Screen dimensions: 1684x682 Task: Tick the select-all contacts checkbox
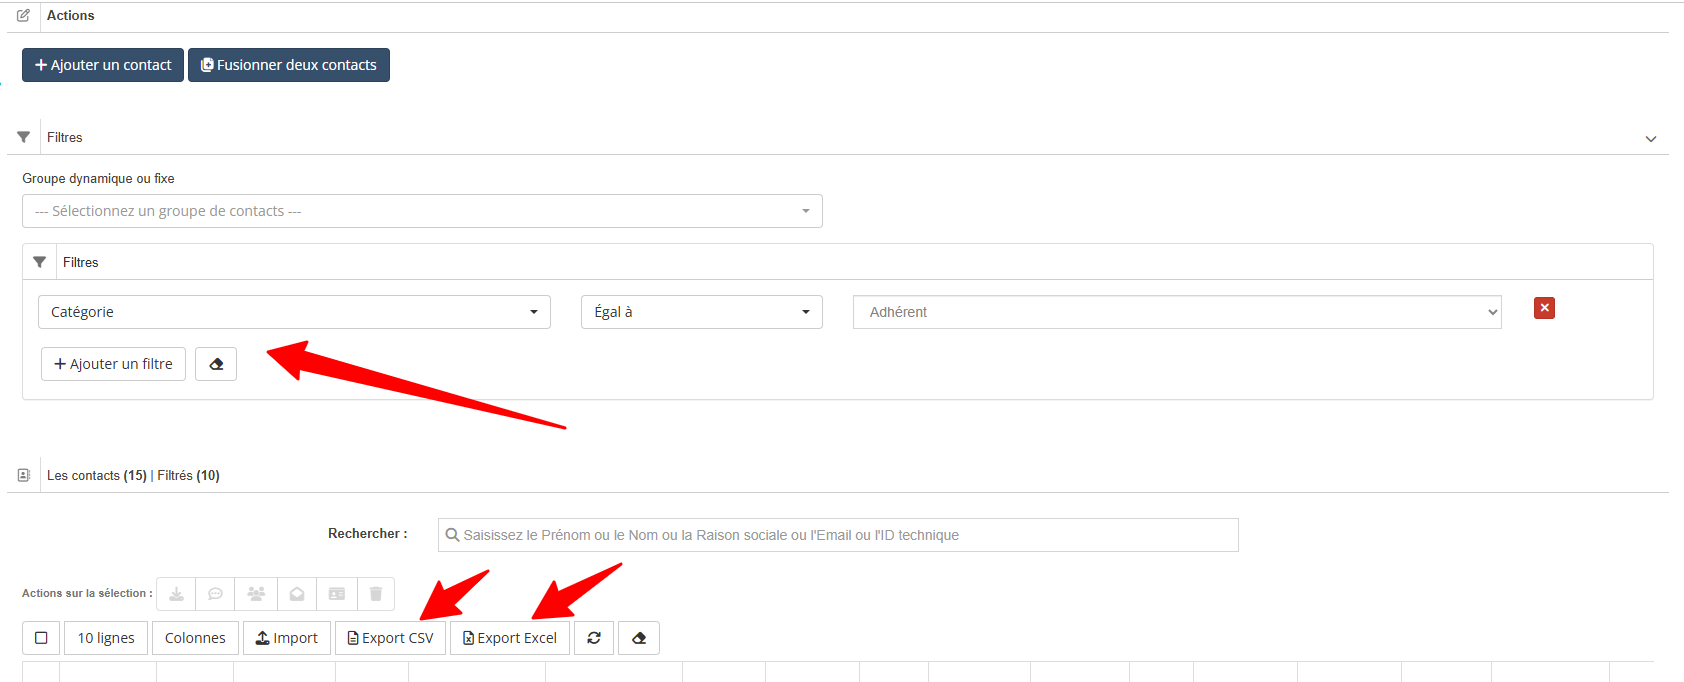pos(41,638)
